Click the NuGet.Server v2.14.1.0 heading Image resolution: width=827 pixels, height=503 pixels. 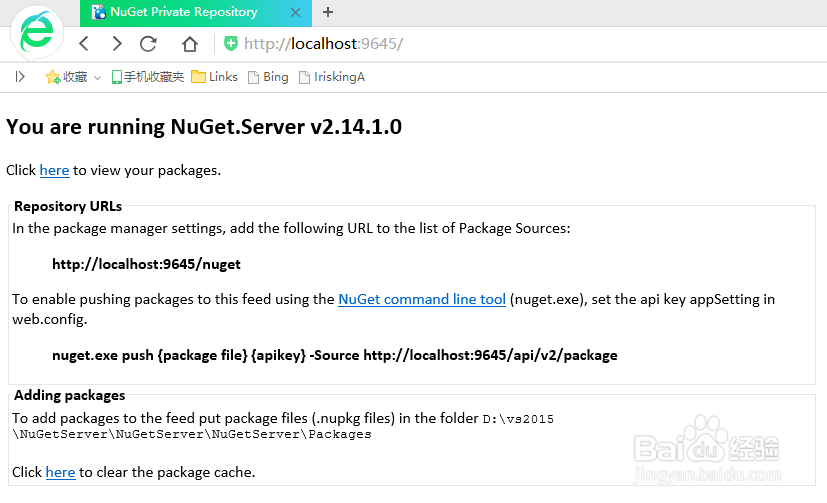pos(204,127)
